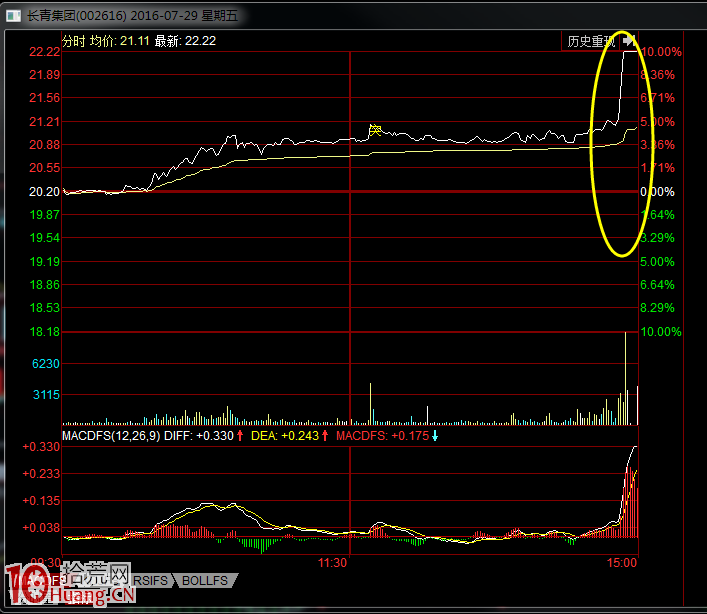Screen dimensions: 707x614
Task: Click the green 19.87 price axis label
Action: (x=45, y=215)
